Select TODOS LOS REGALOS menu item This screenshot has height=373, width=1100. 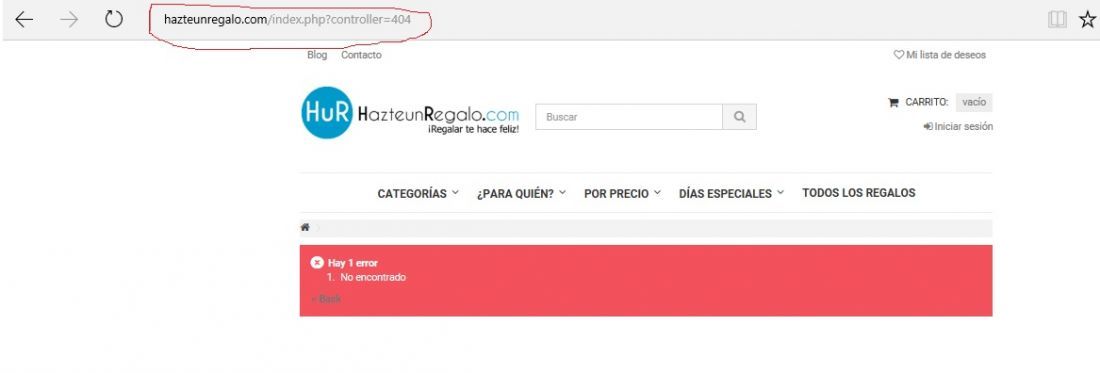(859, 193)
